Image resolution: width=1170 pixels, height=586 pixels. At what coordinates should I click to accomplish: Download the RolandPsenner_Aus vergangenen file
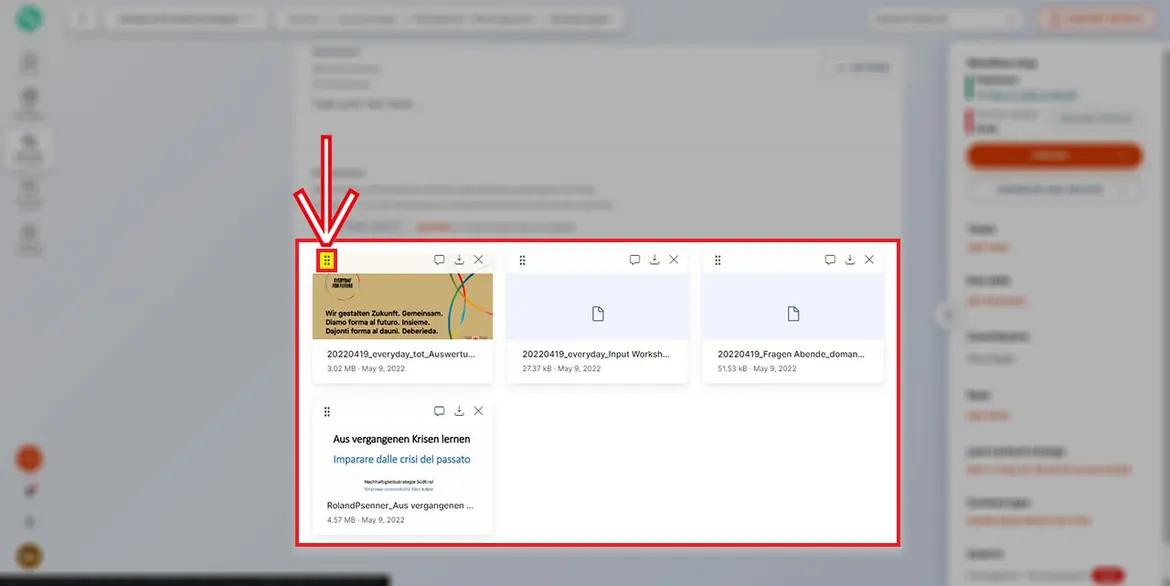[459, 411]
